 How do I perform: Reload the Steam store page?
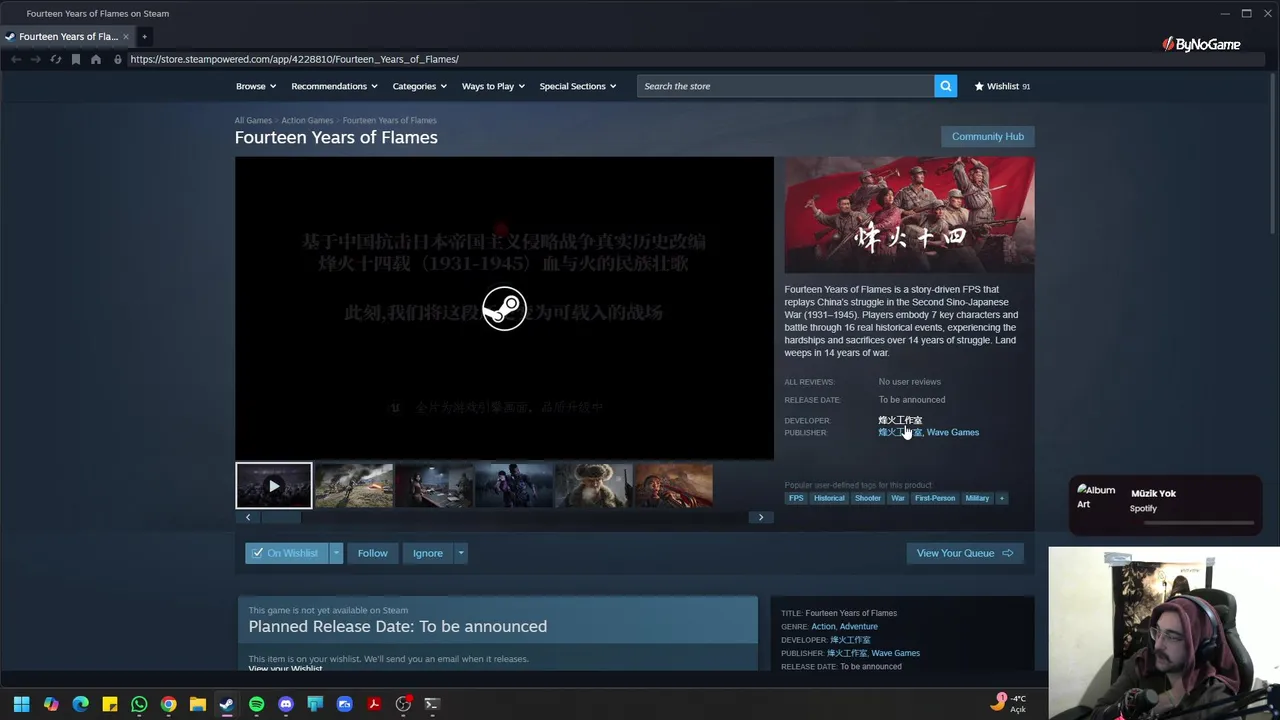(56, 59)
